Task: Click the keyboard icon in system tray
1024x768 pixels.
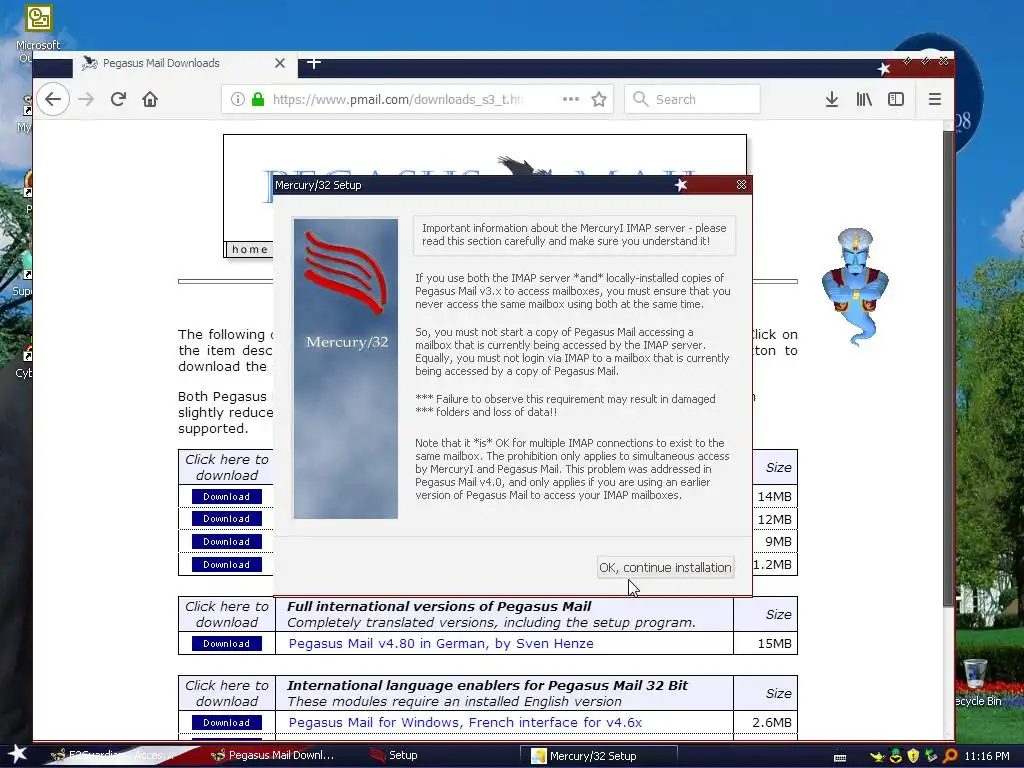Action: pyautogui.click(x=840, y=757)
